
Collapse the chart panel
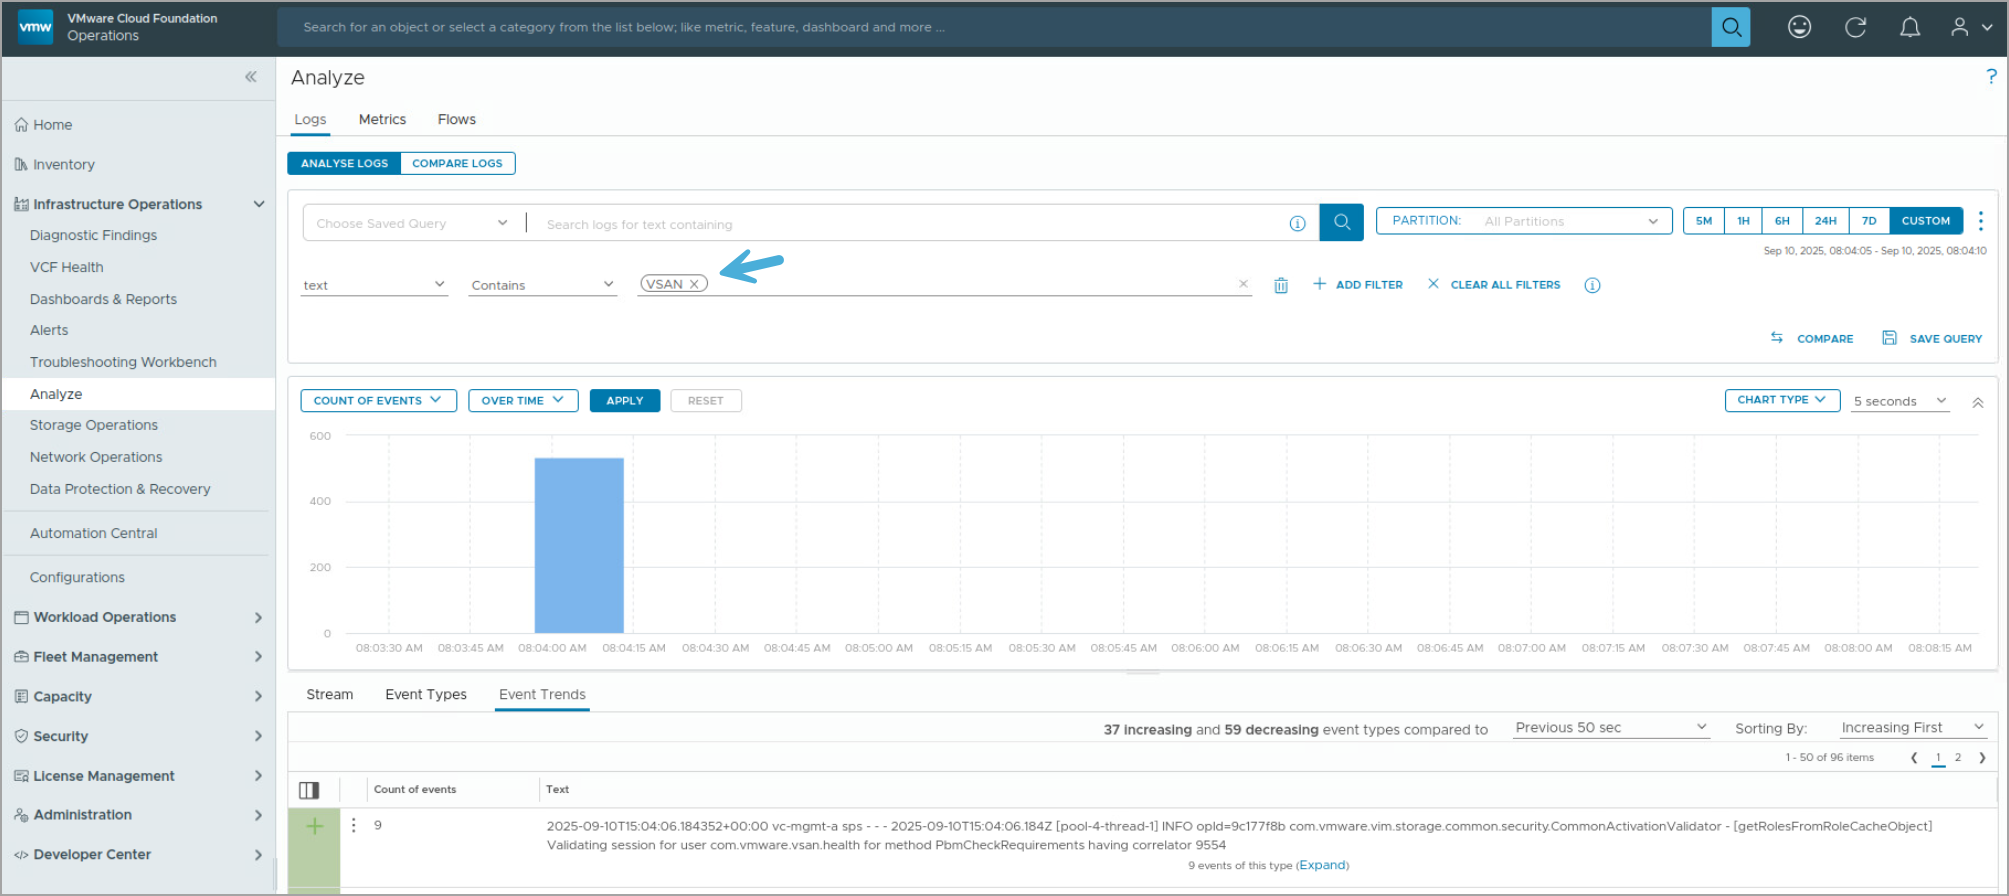[1977, 402]
